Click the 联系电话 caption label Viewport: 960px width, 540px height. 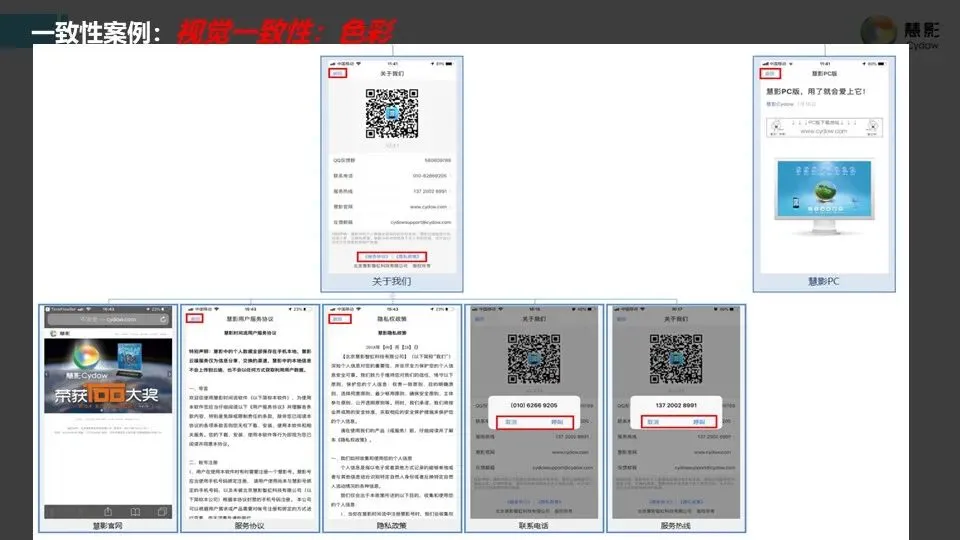pyautogui.click(x=534, y=526)
